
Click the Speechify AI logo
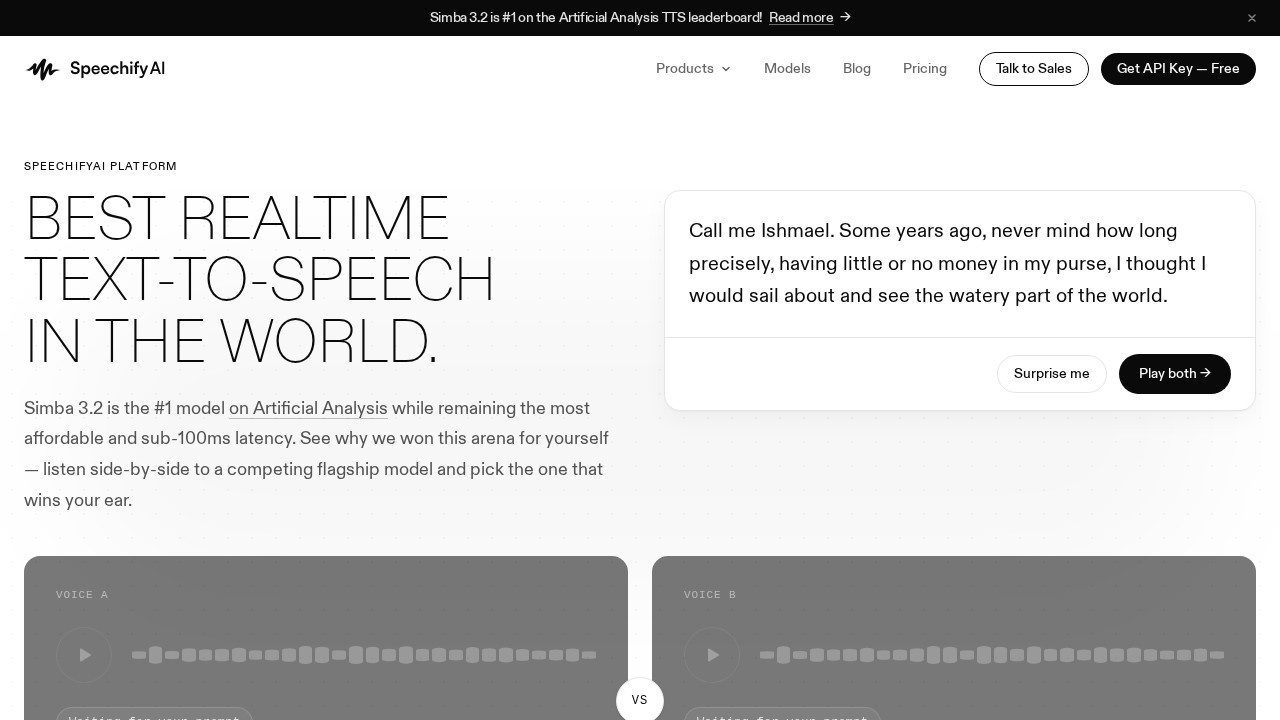[95, 69]
